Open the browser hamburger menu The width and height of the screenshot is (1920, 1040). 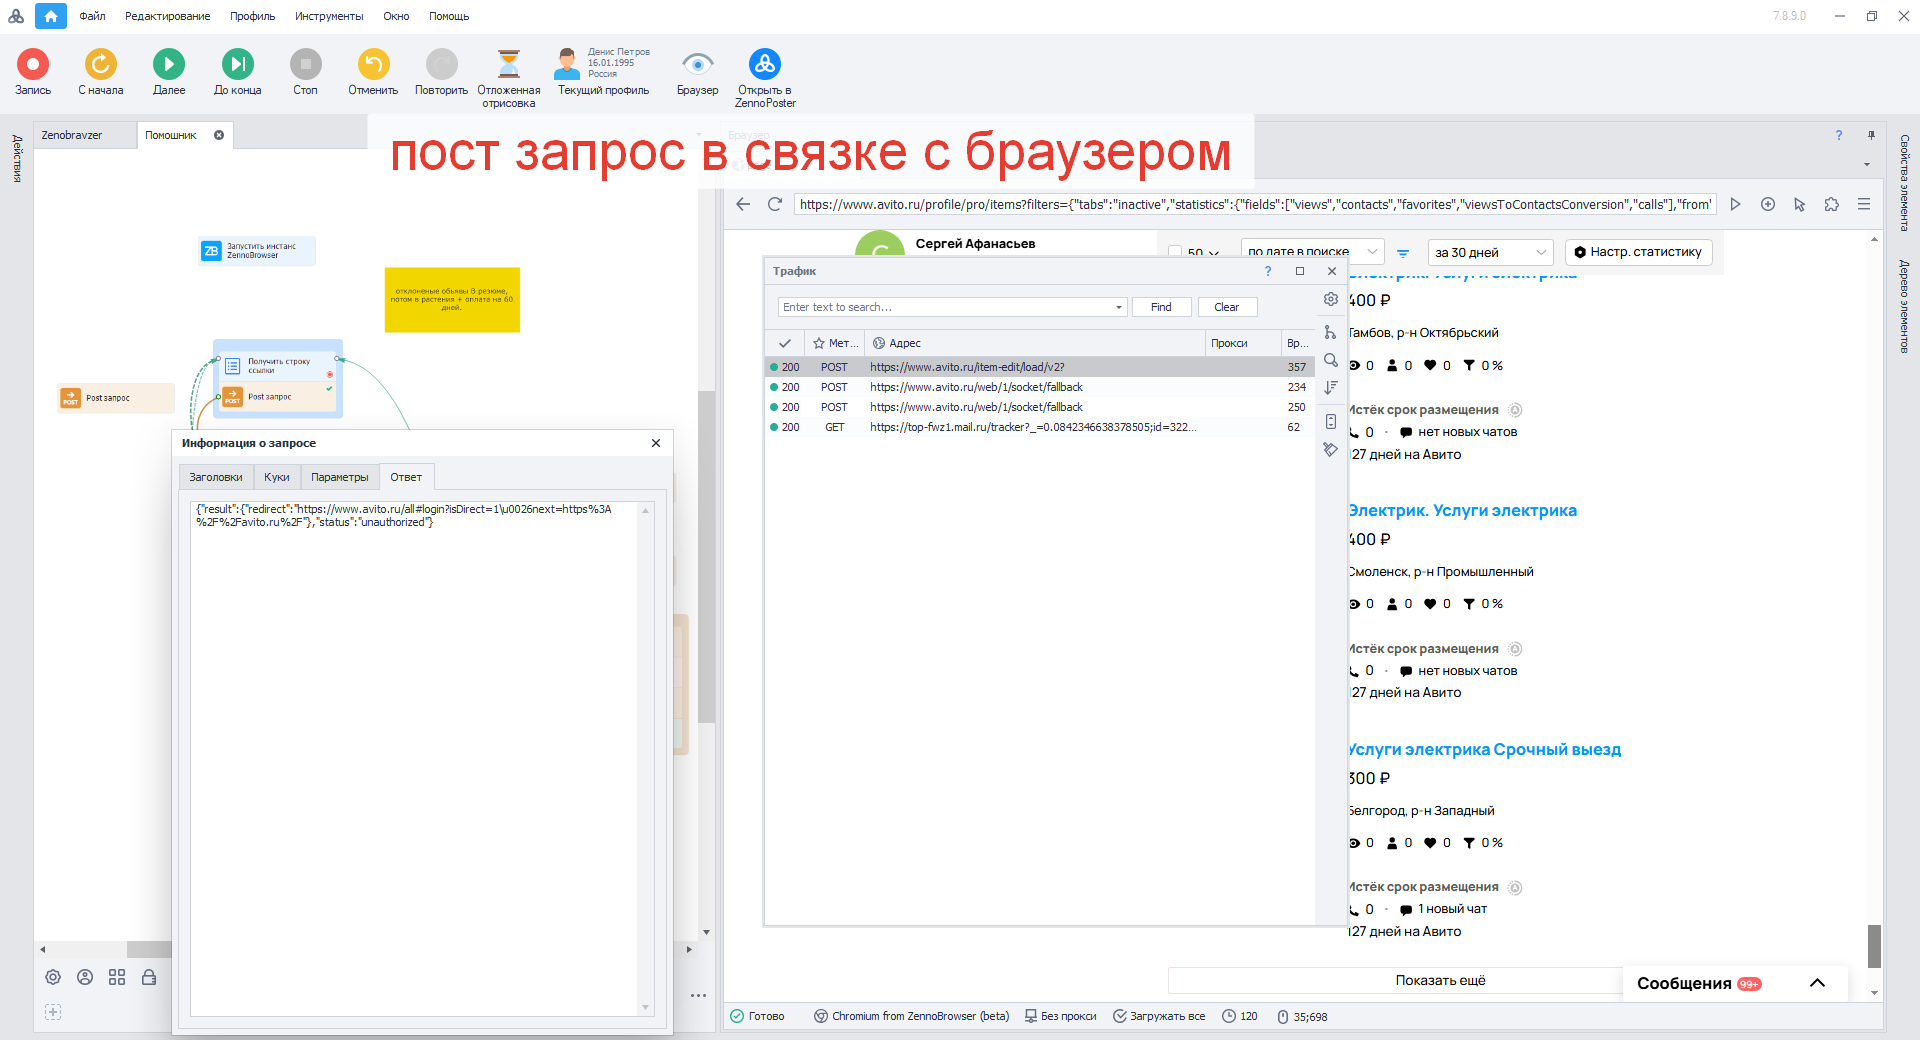point(1864,204)
